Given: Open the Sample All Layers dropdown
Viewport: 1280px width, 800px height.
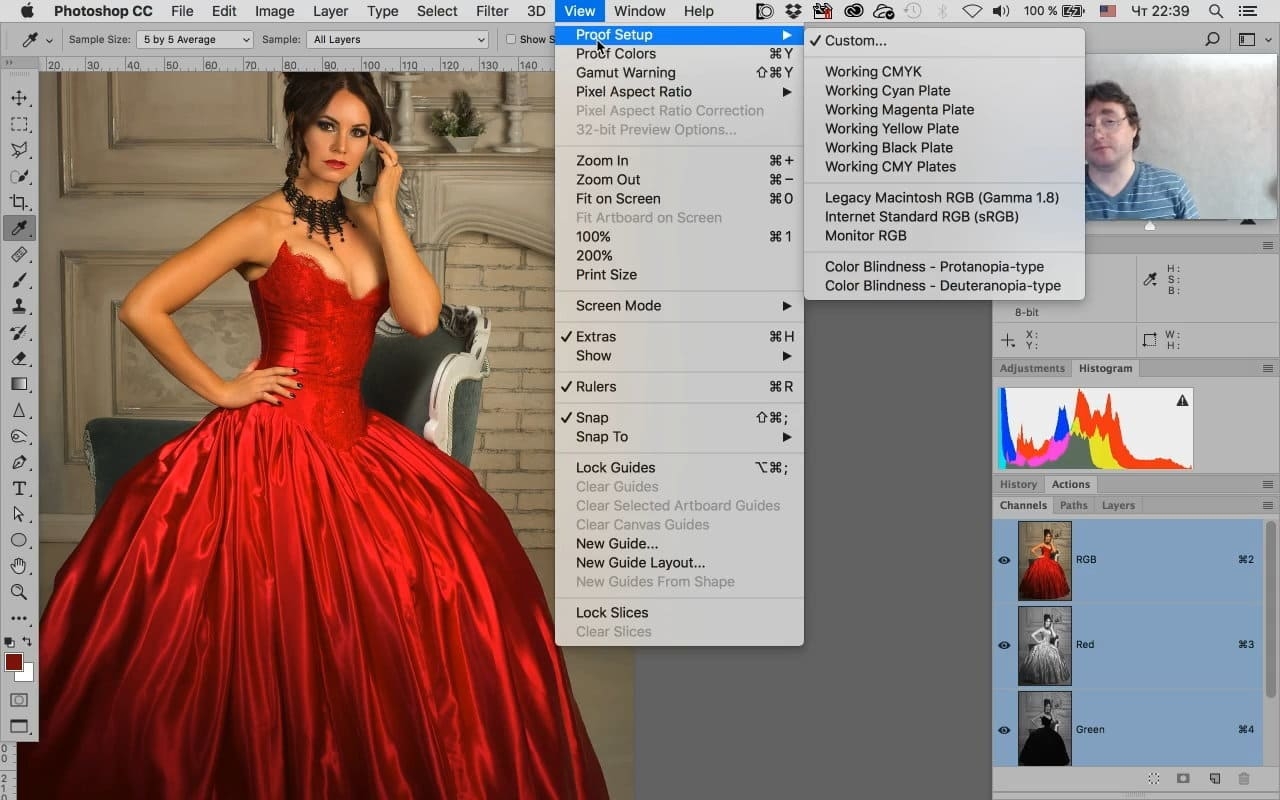Looking at the screenshot, I should click(x=398, y=40).
